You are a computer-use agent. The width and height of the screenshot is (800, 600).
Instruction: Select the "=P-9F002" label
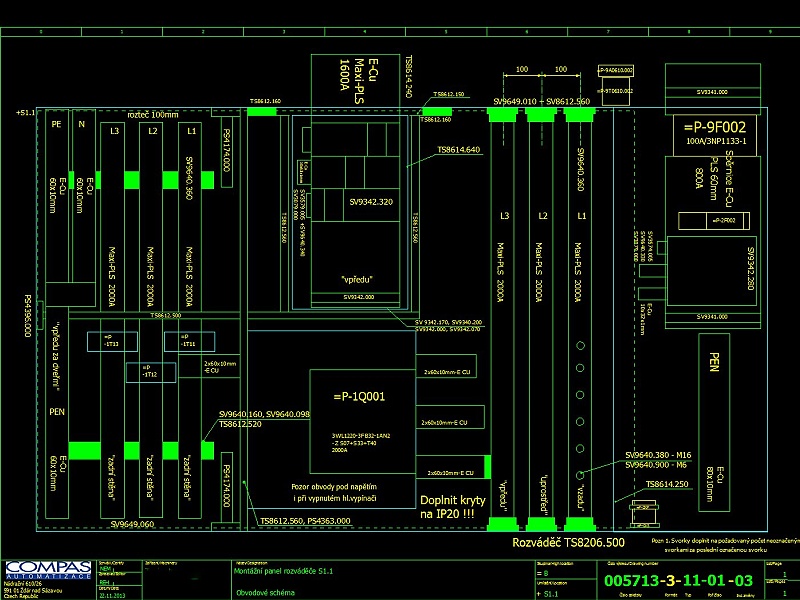(715, 127)
